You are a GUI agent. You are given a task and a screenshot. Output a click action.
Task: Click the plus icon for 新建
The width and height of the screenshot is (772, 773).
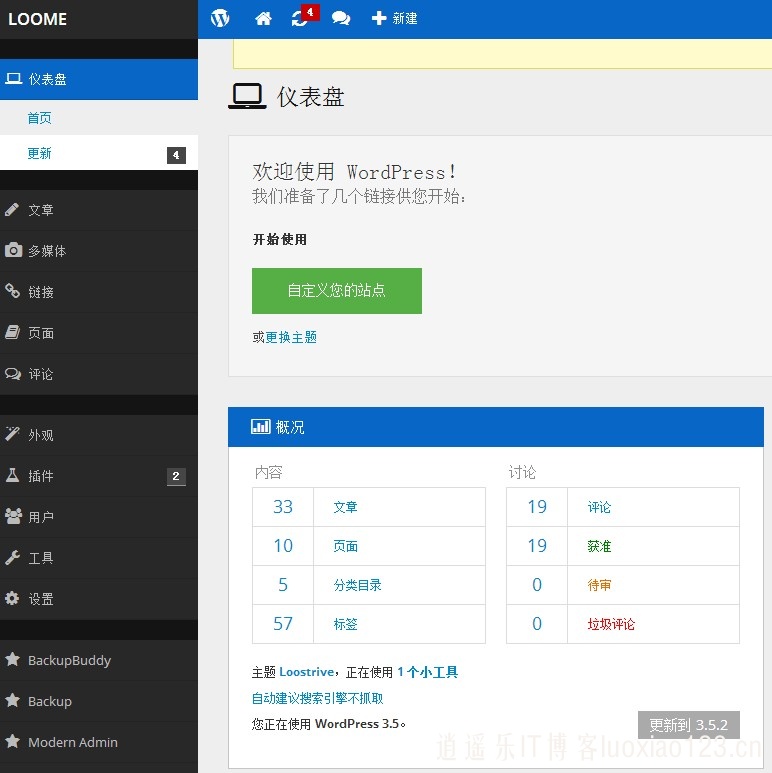(379, 18)
